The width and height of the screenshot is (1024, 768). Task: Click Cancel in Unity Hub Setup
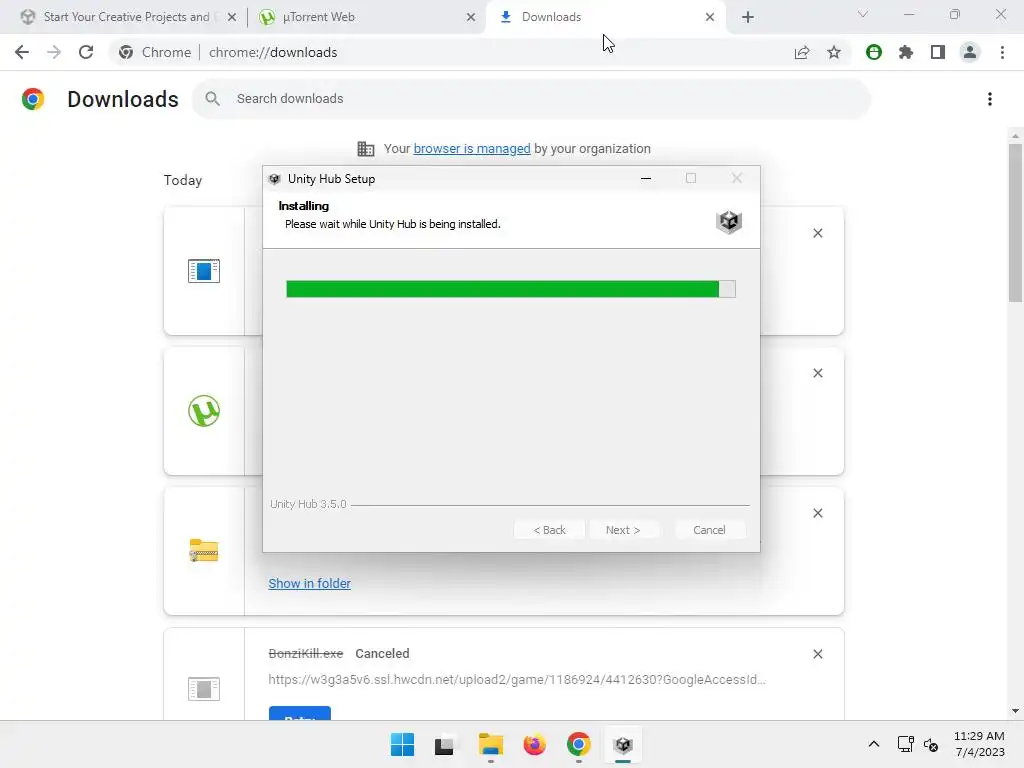coord(709,530)
